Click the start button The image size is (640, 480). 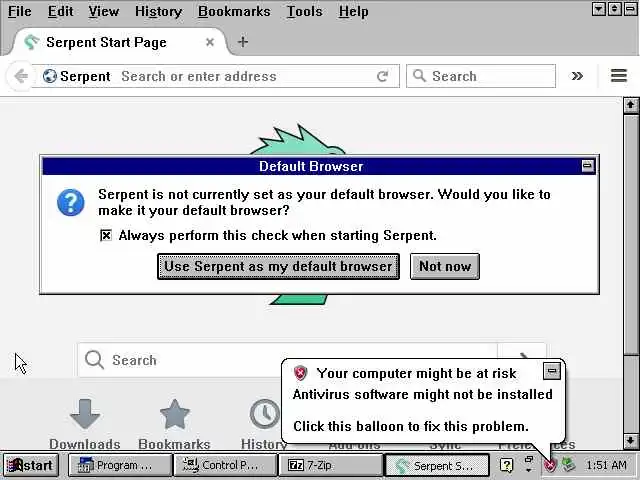click(x=31, y=465)
